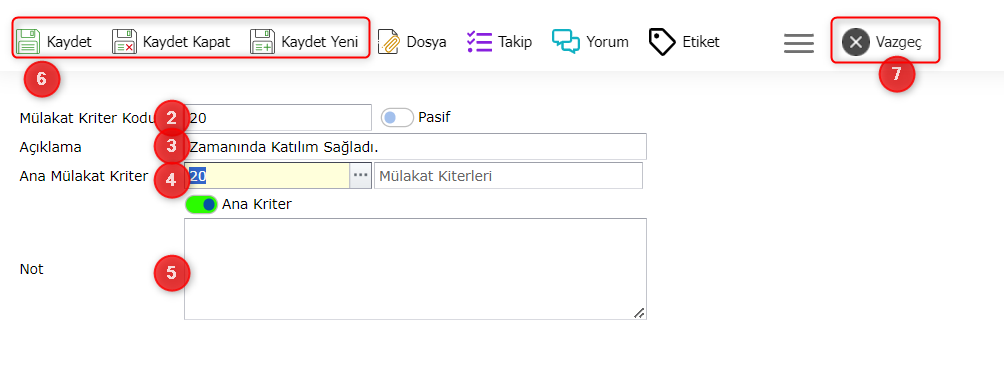Click the Kaydet Kapat disk icon
Image resolution: width=1004 pixels, height=365 pixels.
point(124,42)
